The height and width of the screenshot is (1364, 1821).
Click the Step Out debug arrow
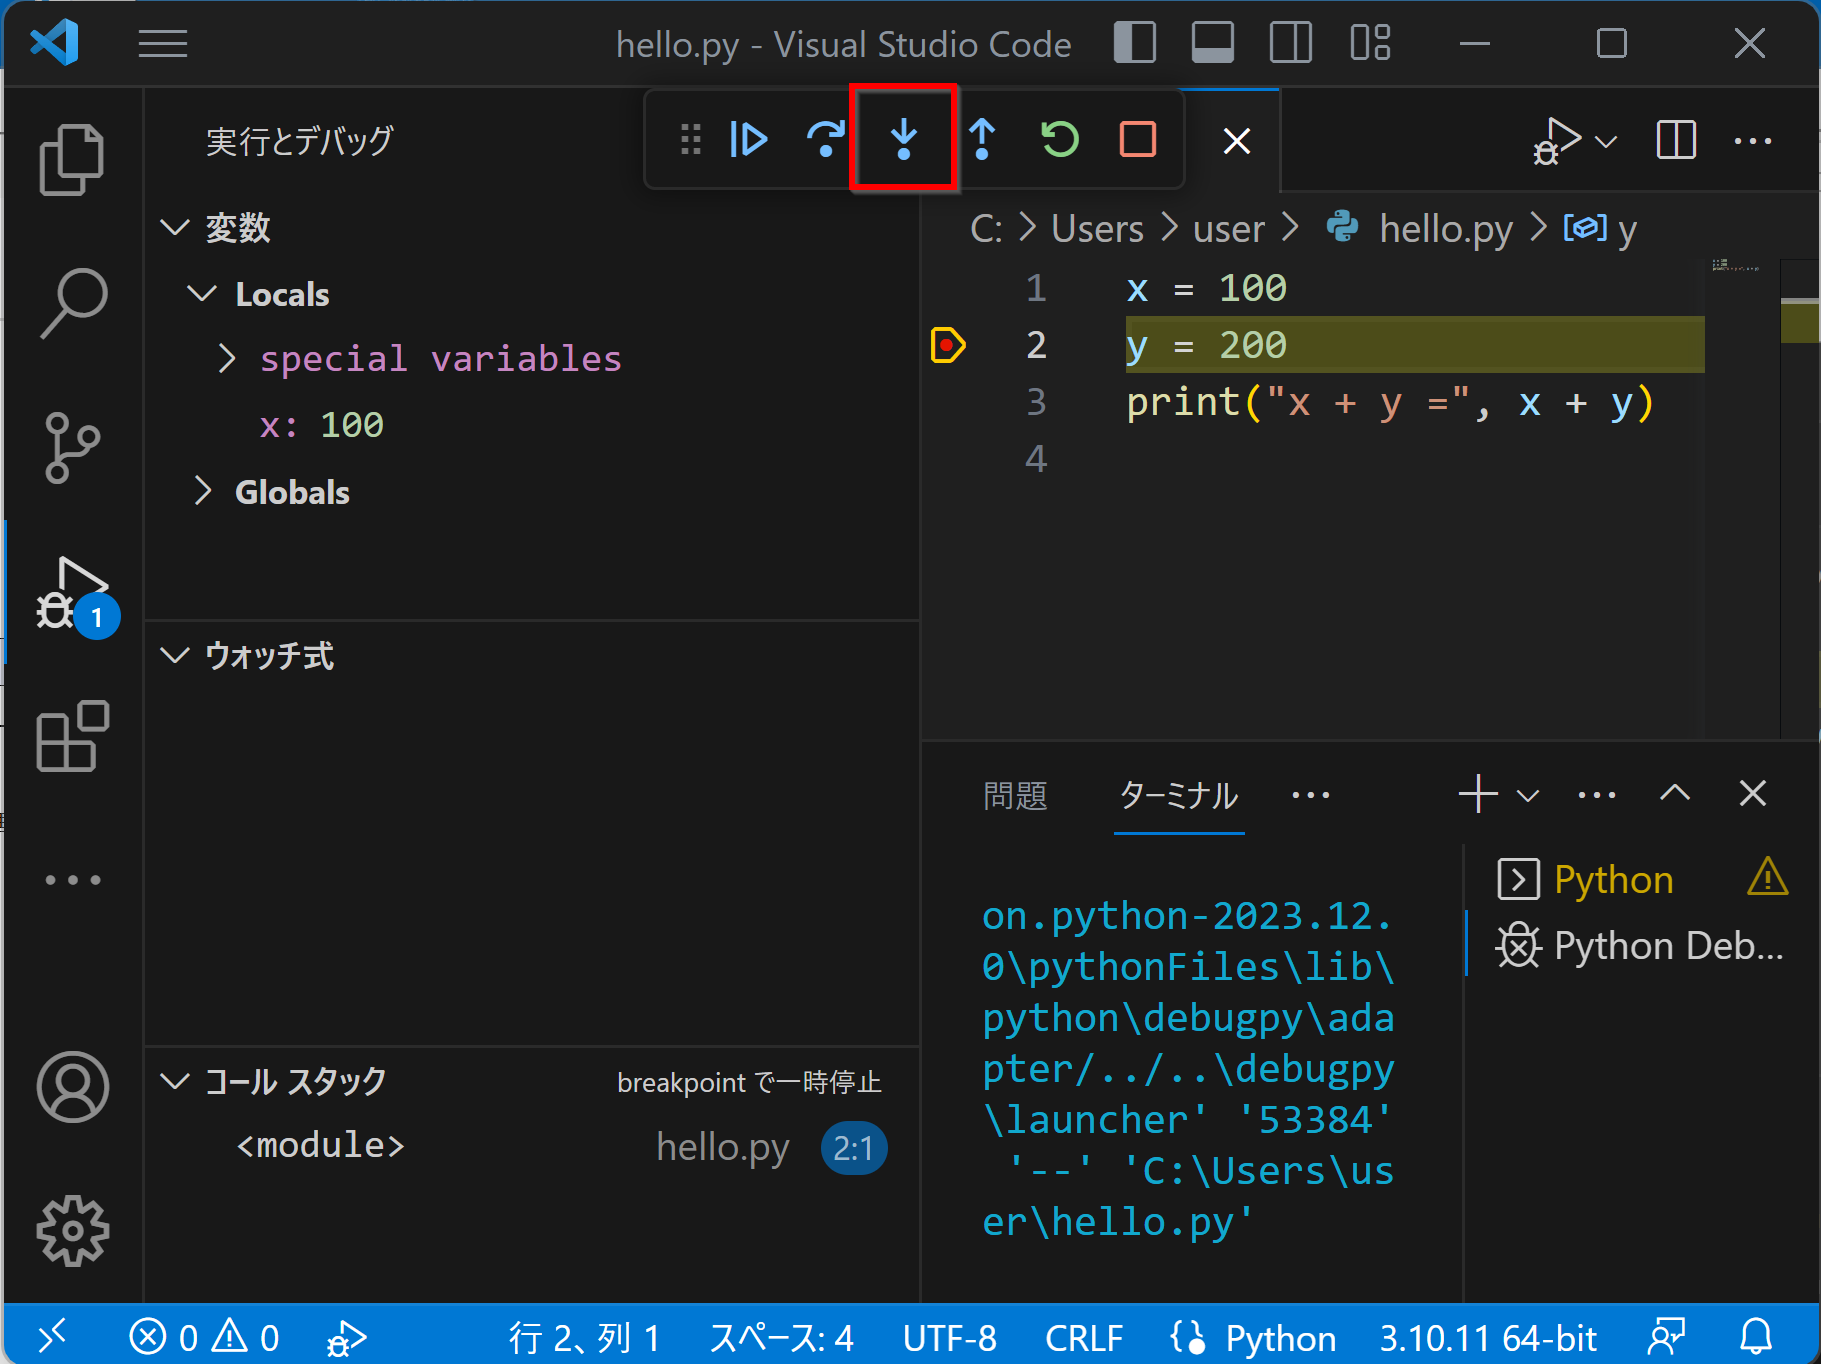982,139
